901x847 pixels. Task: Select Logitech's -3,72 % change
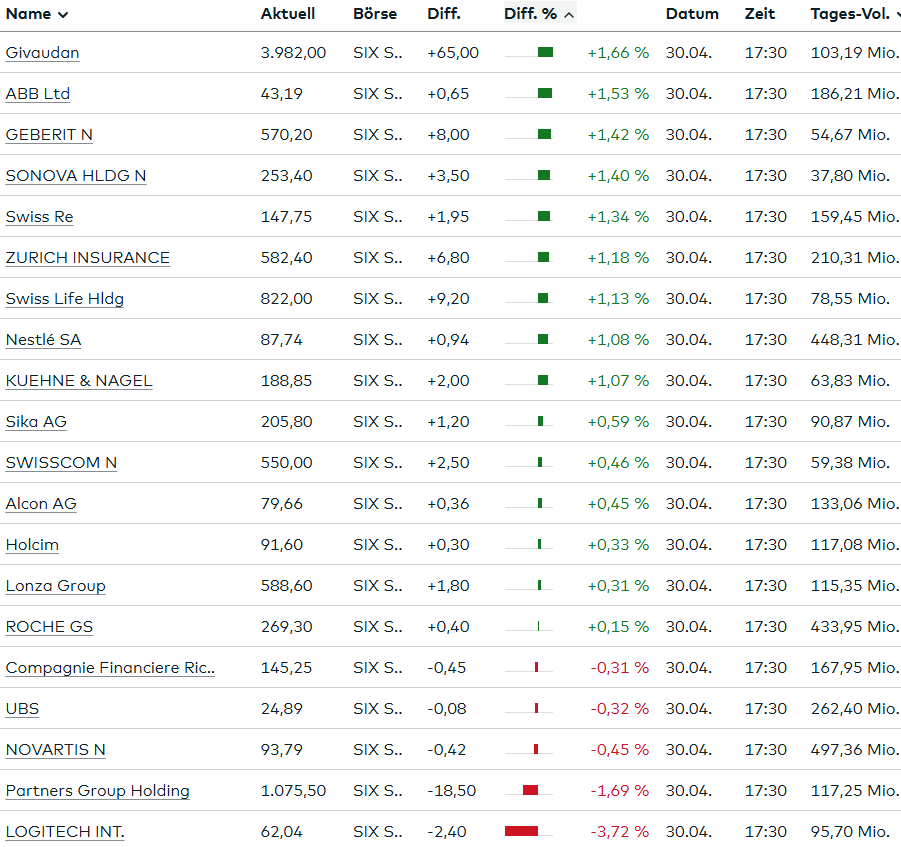click(619, 831)
